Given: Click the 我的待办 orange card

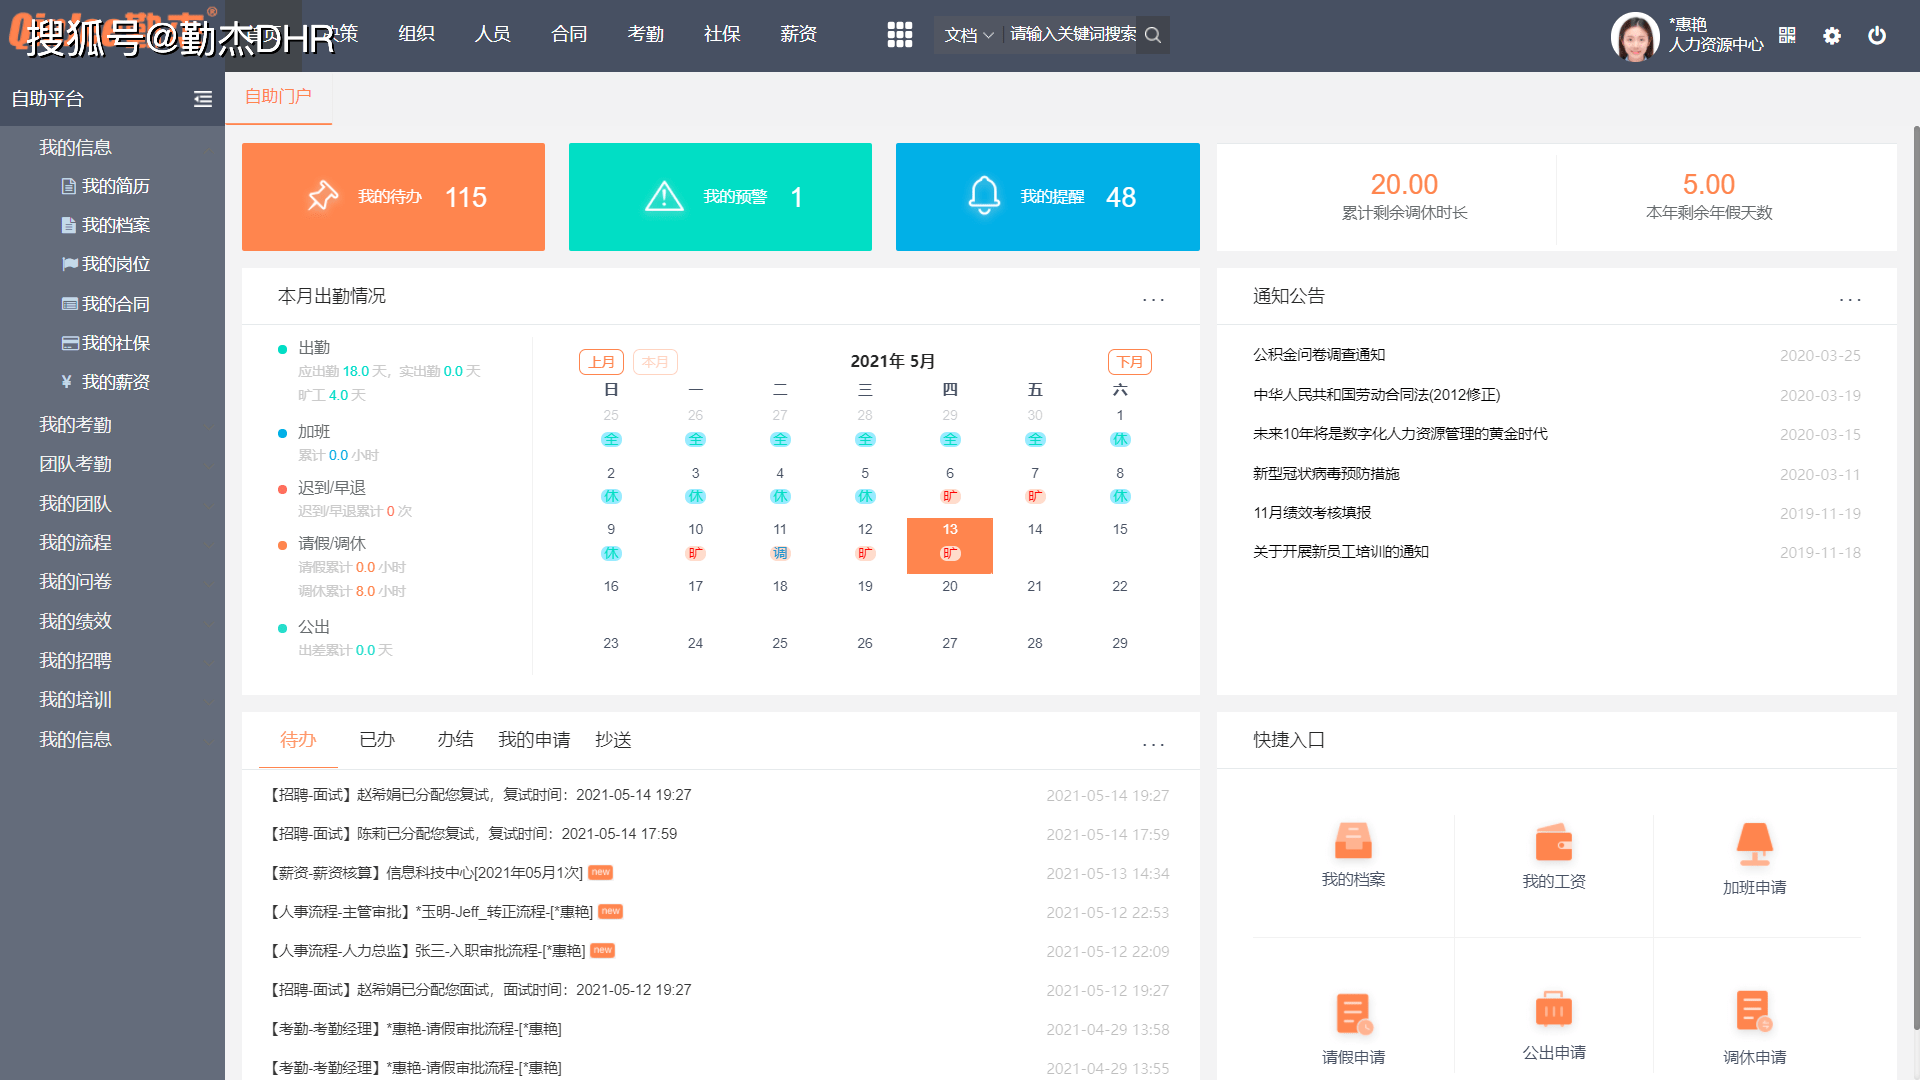Looking at the screenshot, I should coord(393,197).
